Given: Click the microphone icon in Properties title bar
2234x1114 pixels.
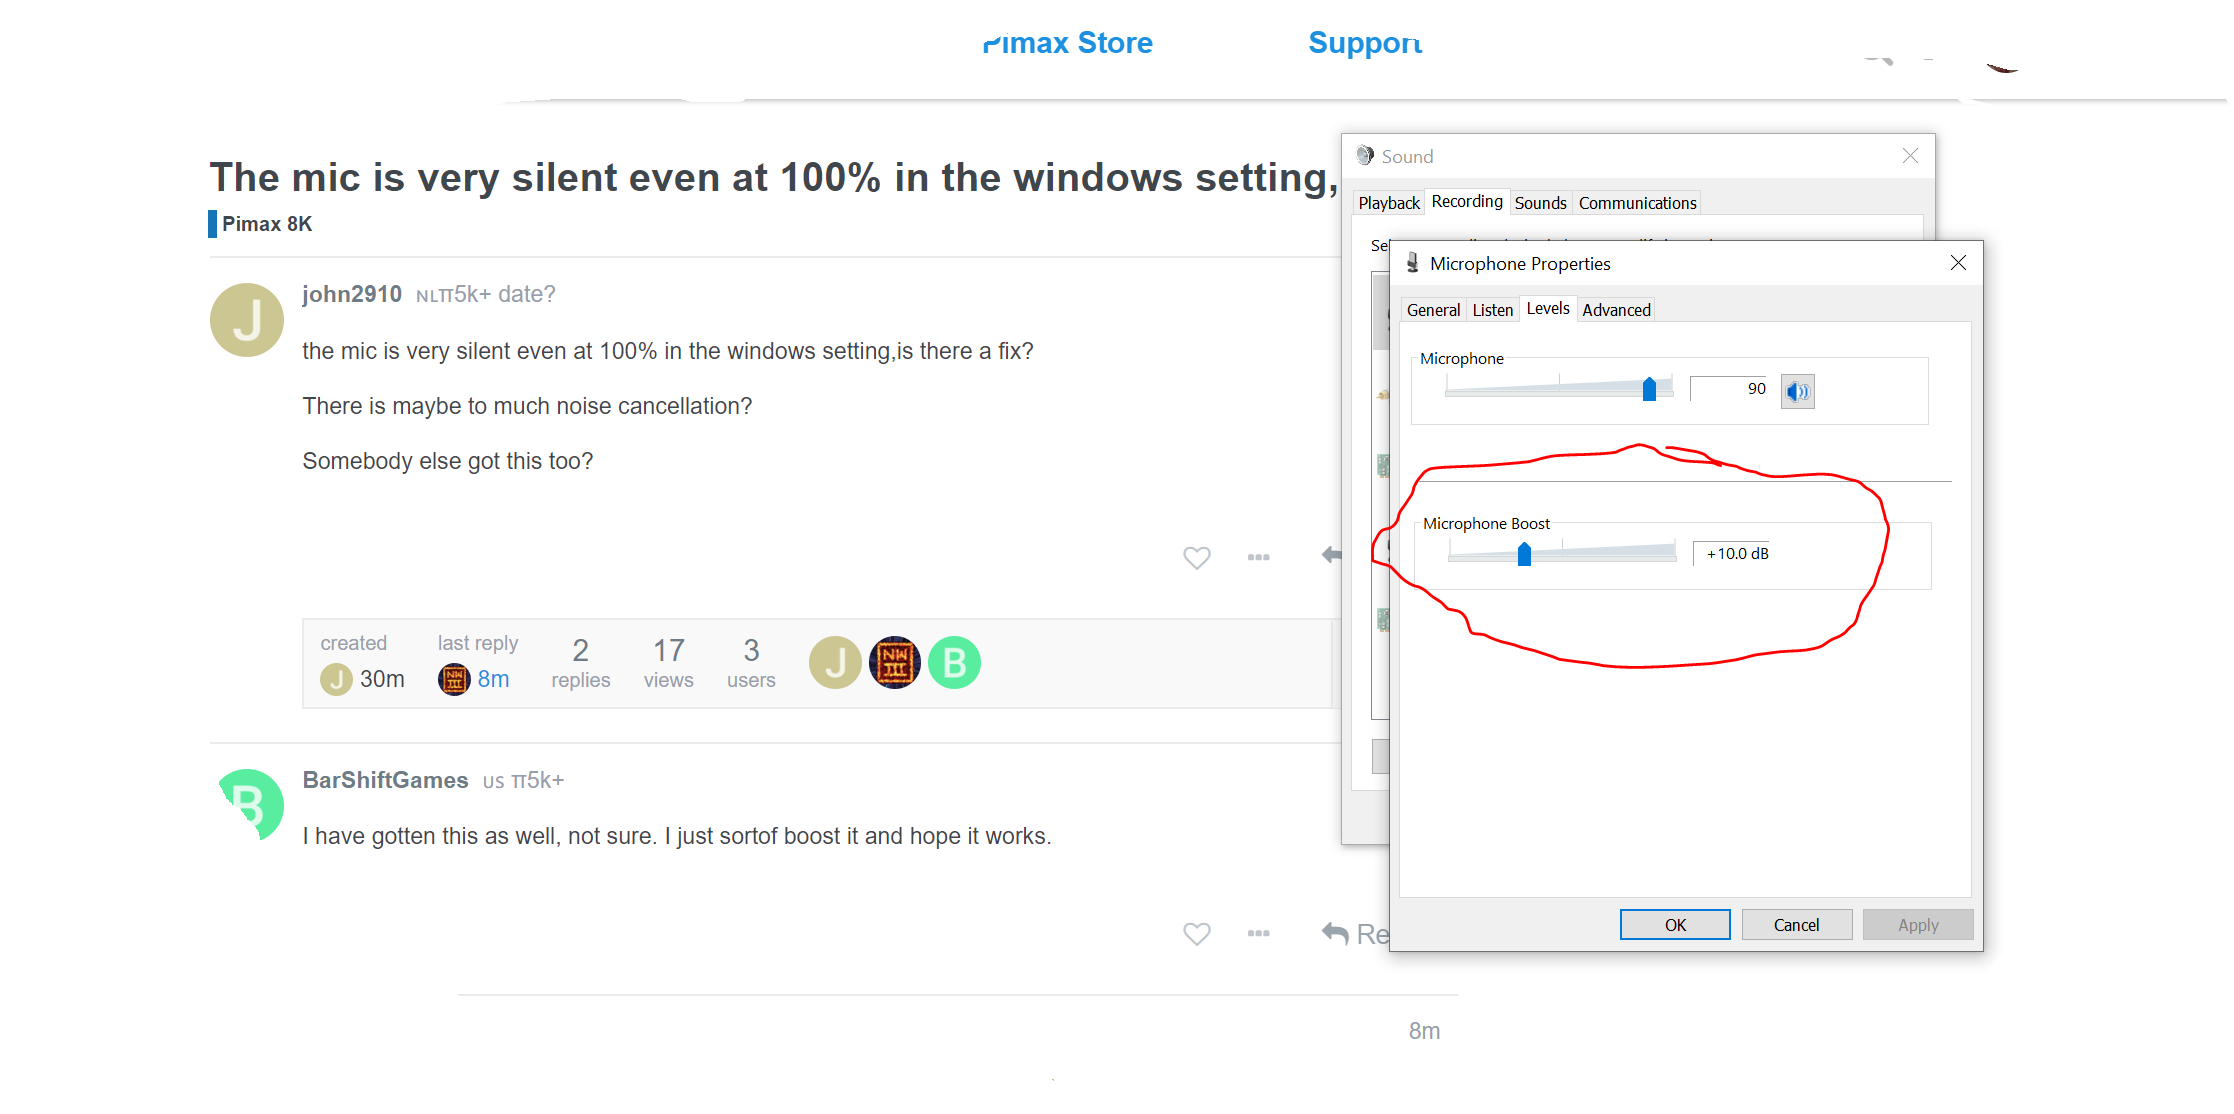Looking at the screenshot, I should [x=1412, y=263].
